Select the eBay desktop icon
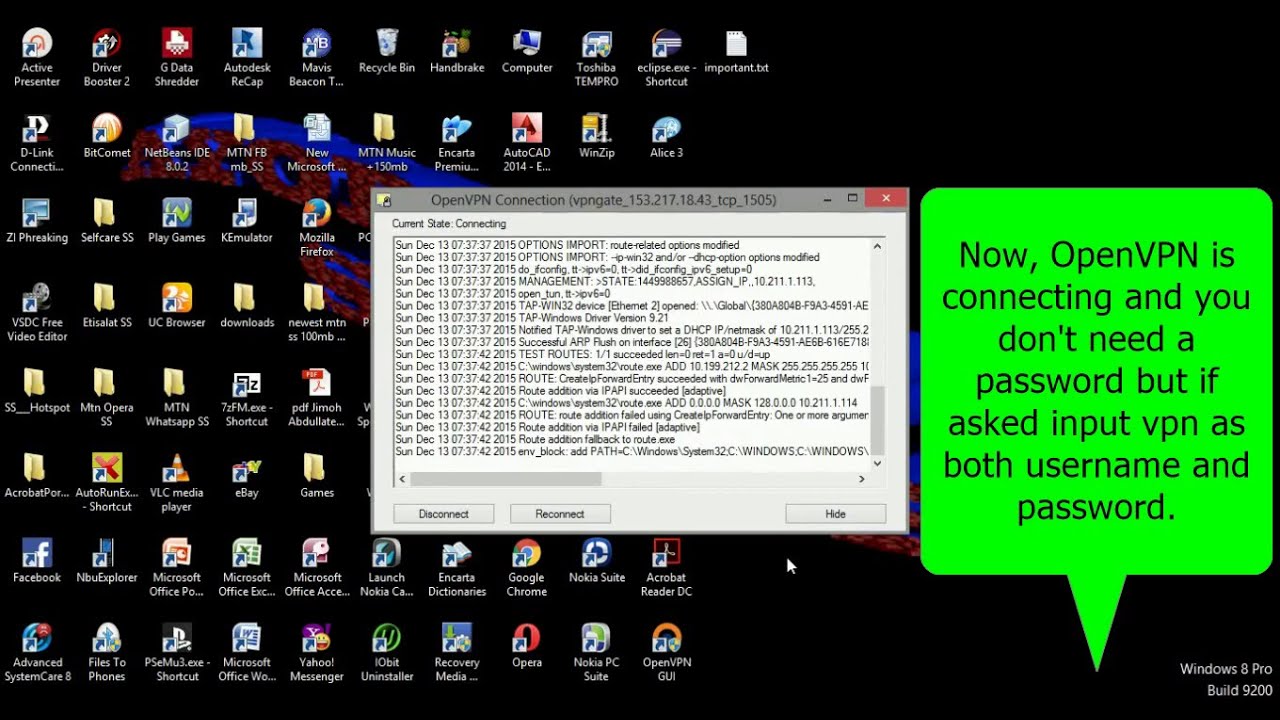This screenshot has height=720, width=1280. pyautogui.click(x=247, y=476)
